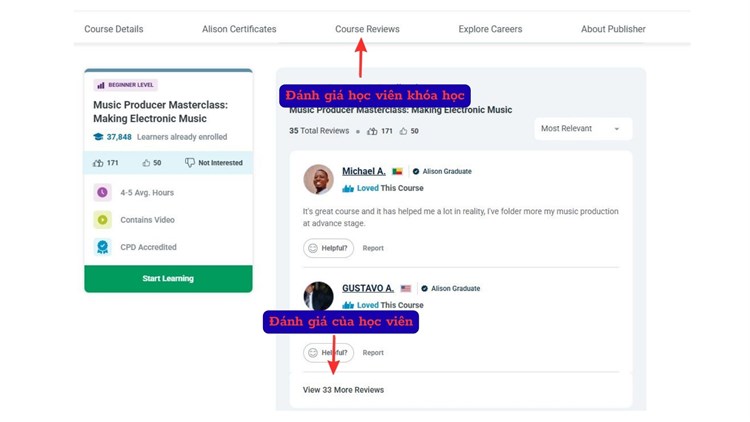Click Michael A.'s profile photo
The height and width of the screenshot is (422, 750).
(x=318, y=179)
